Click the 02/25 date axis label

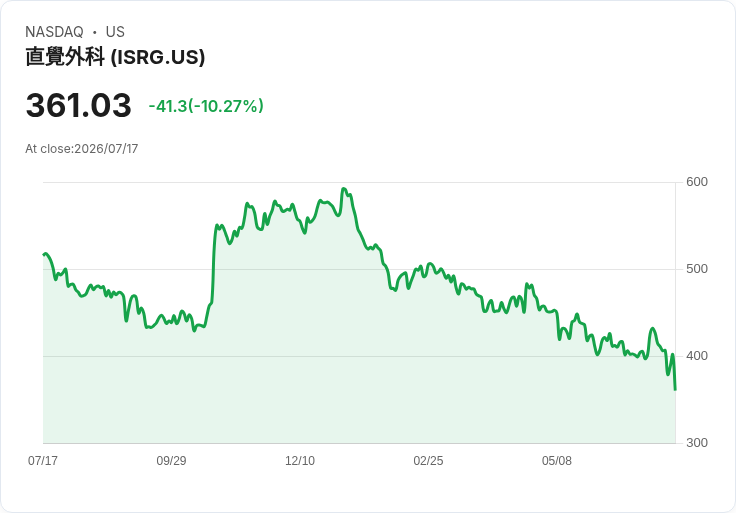pyautogui.click(x=428, y=460)
